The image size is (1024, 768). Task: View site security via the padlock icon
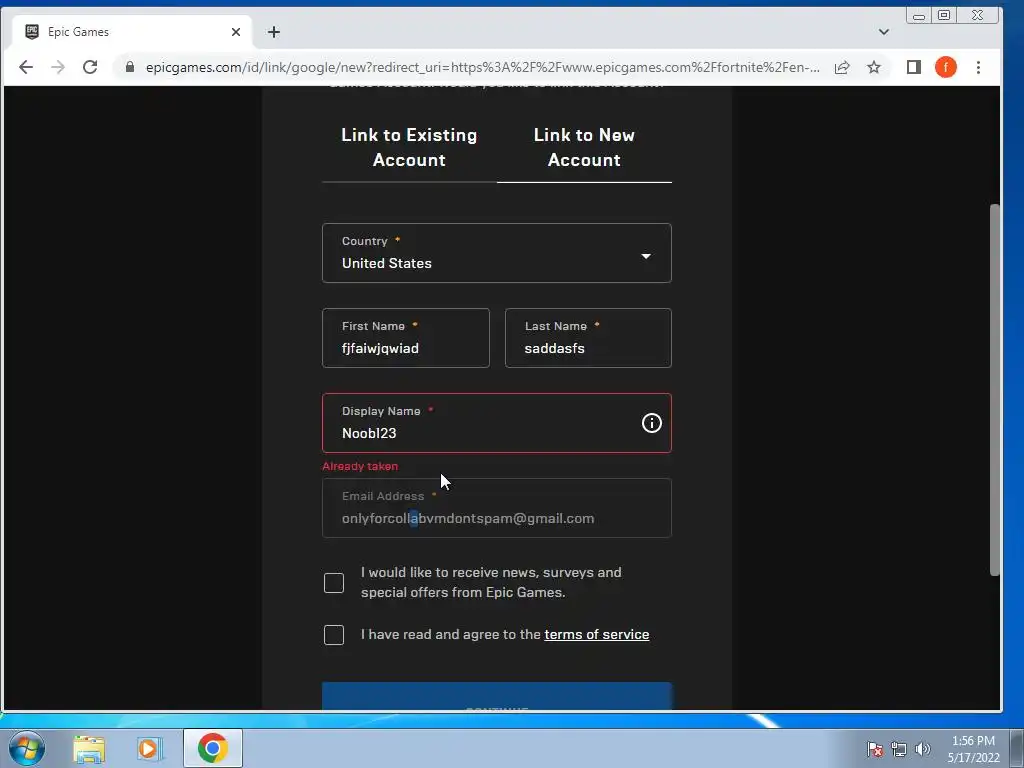pos(130,67)
